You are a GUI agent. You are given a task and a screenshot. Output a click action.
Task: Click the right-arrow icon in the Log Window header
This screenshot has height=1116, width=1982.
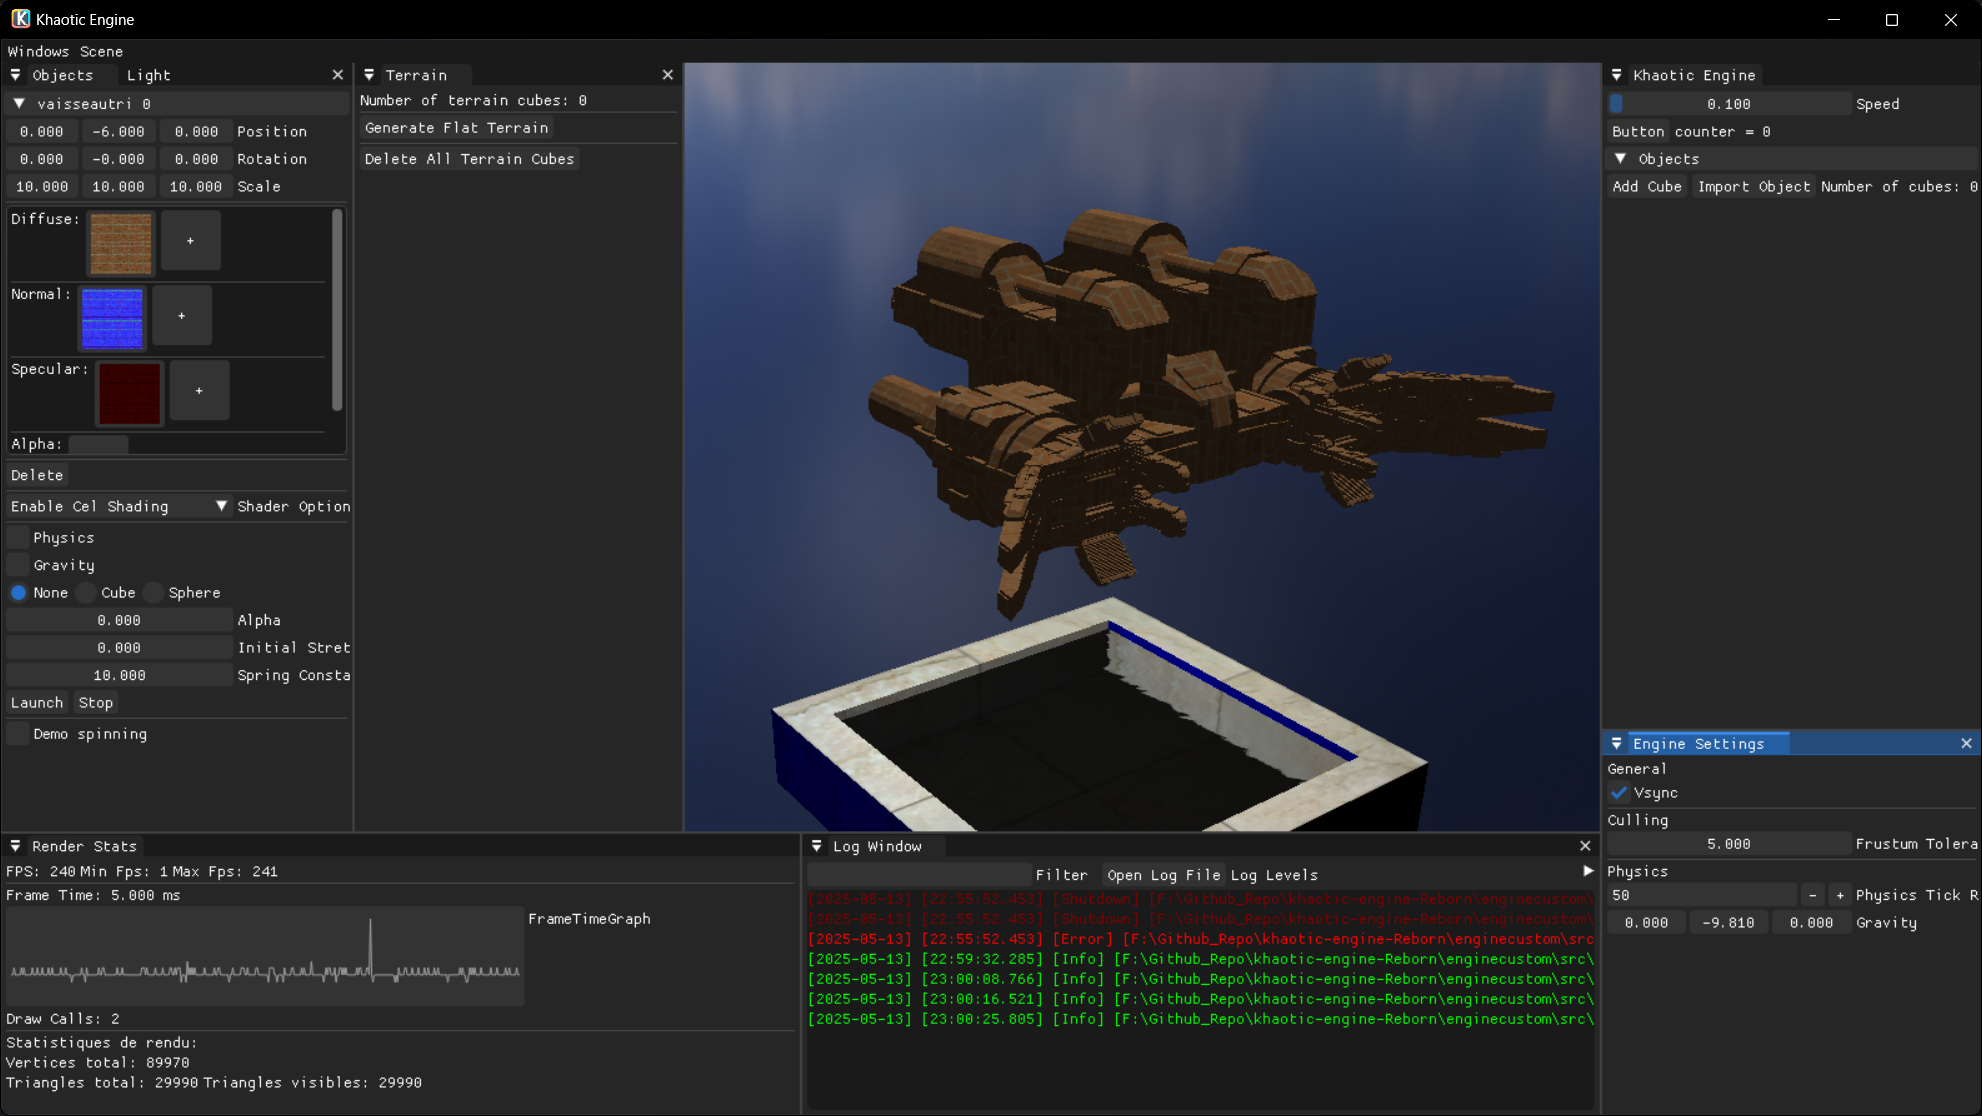1587,871
